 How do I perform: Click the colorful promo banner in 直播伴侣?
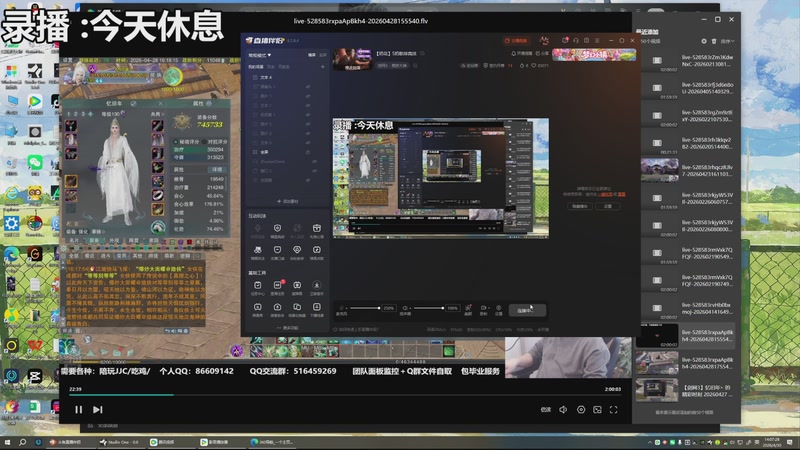pos(594,55)
